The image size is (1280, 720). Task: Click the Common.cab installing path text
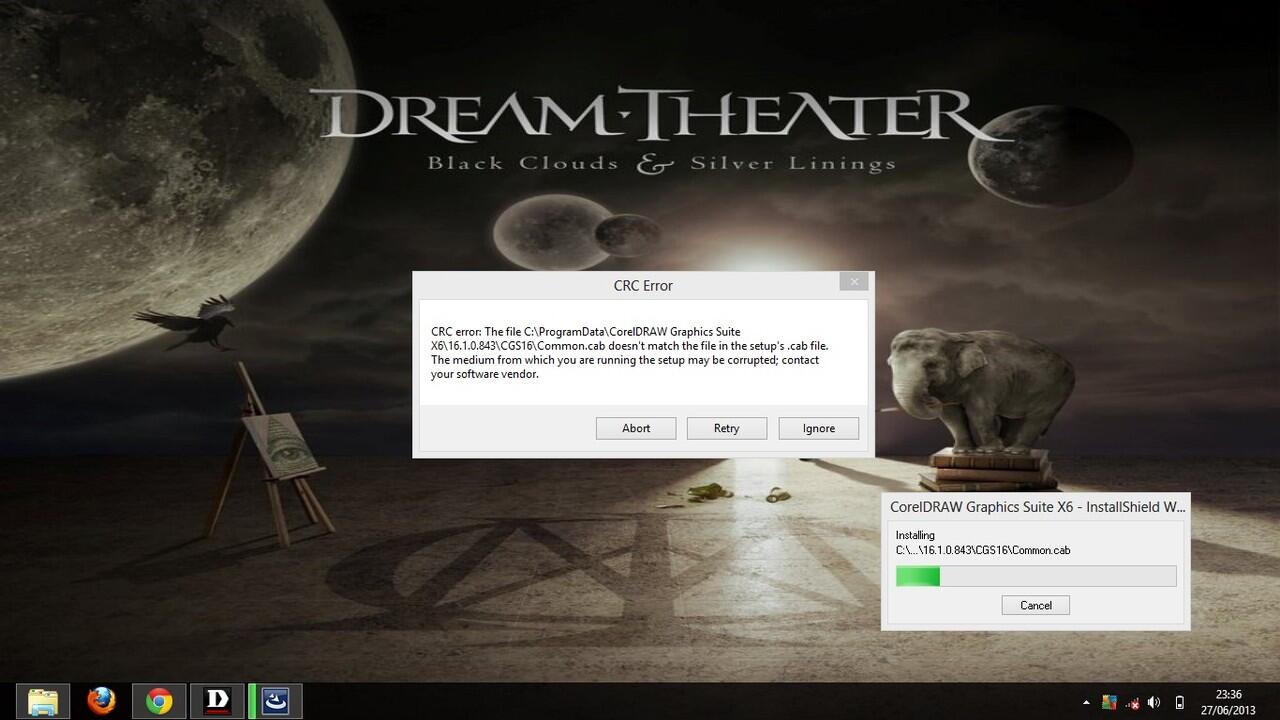[983, 550]
